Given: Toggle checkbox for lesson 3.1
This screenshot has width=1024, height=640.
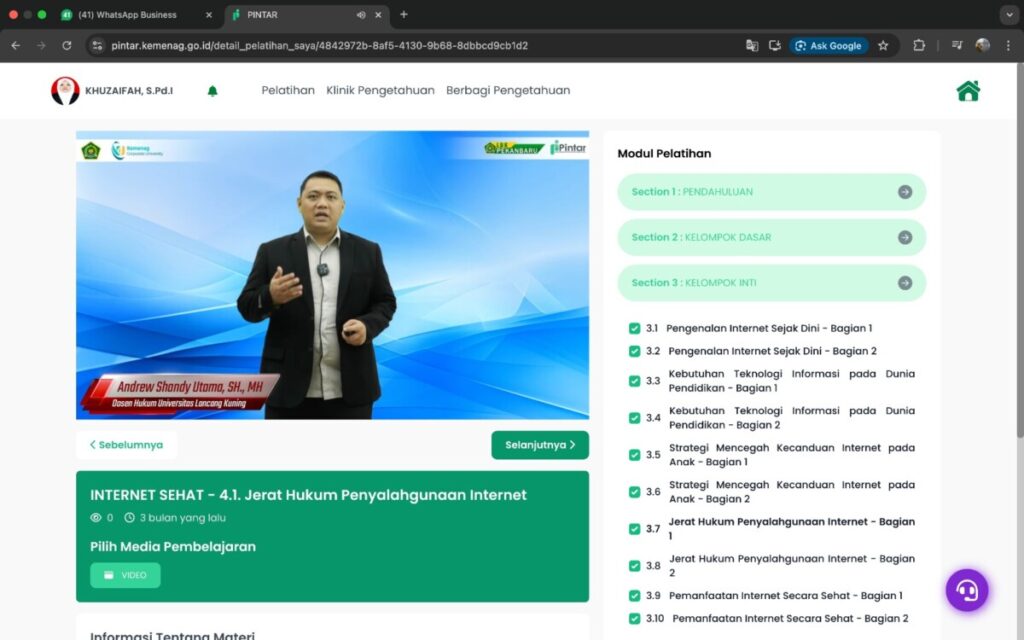Looking at the screenshot, I should pos(634,328).
